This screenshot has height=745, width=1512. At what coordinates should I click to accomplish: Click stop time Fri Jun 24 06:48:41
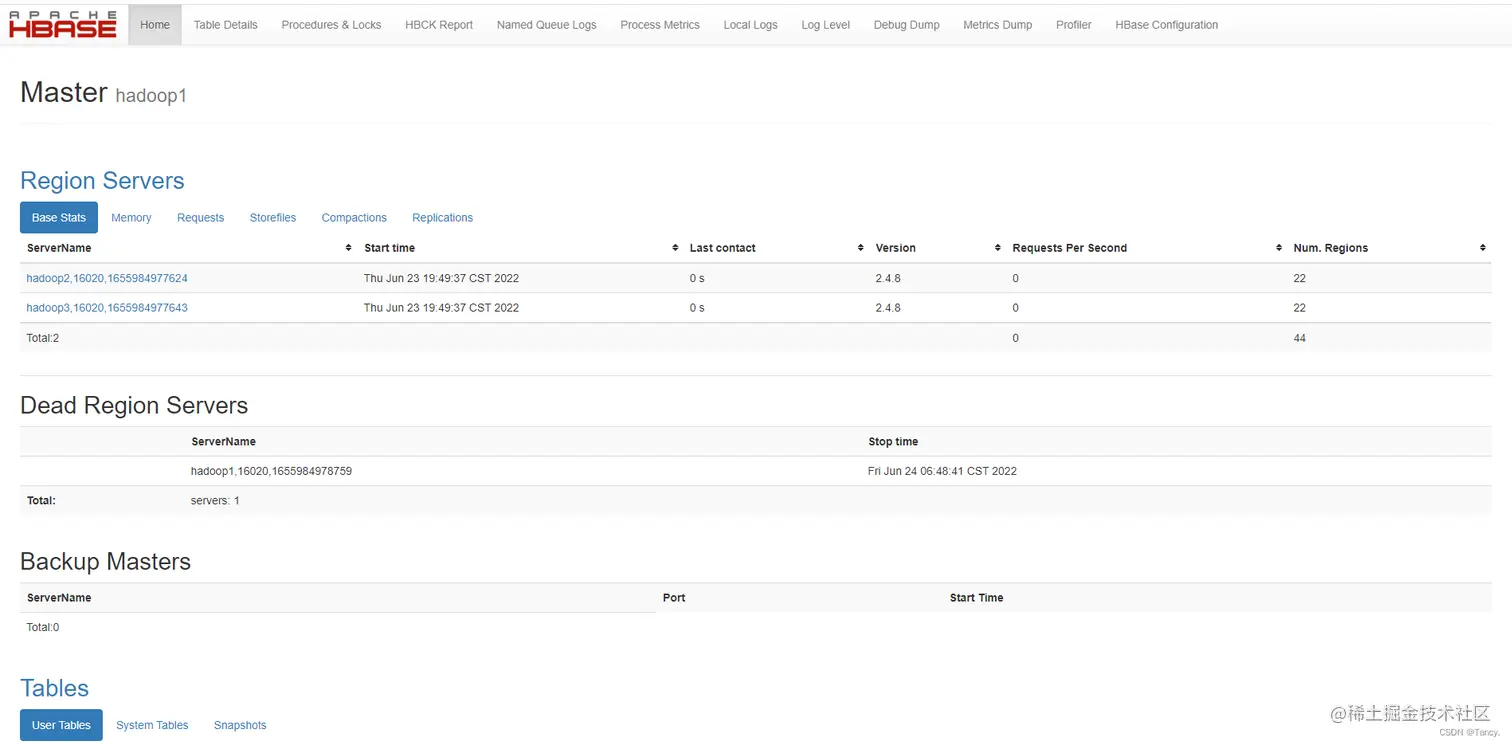coord(942,471)
